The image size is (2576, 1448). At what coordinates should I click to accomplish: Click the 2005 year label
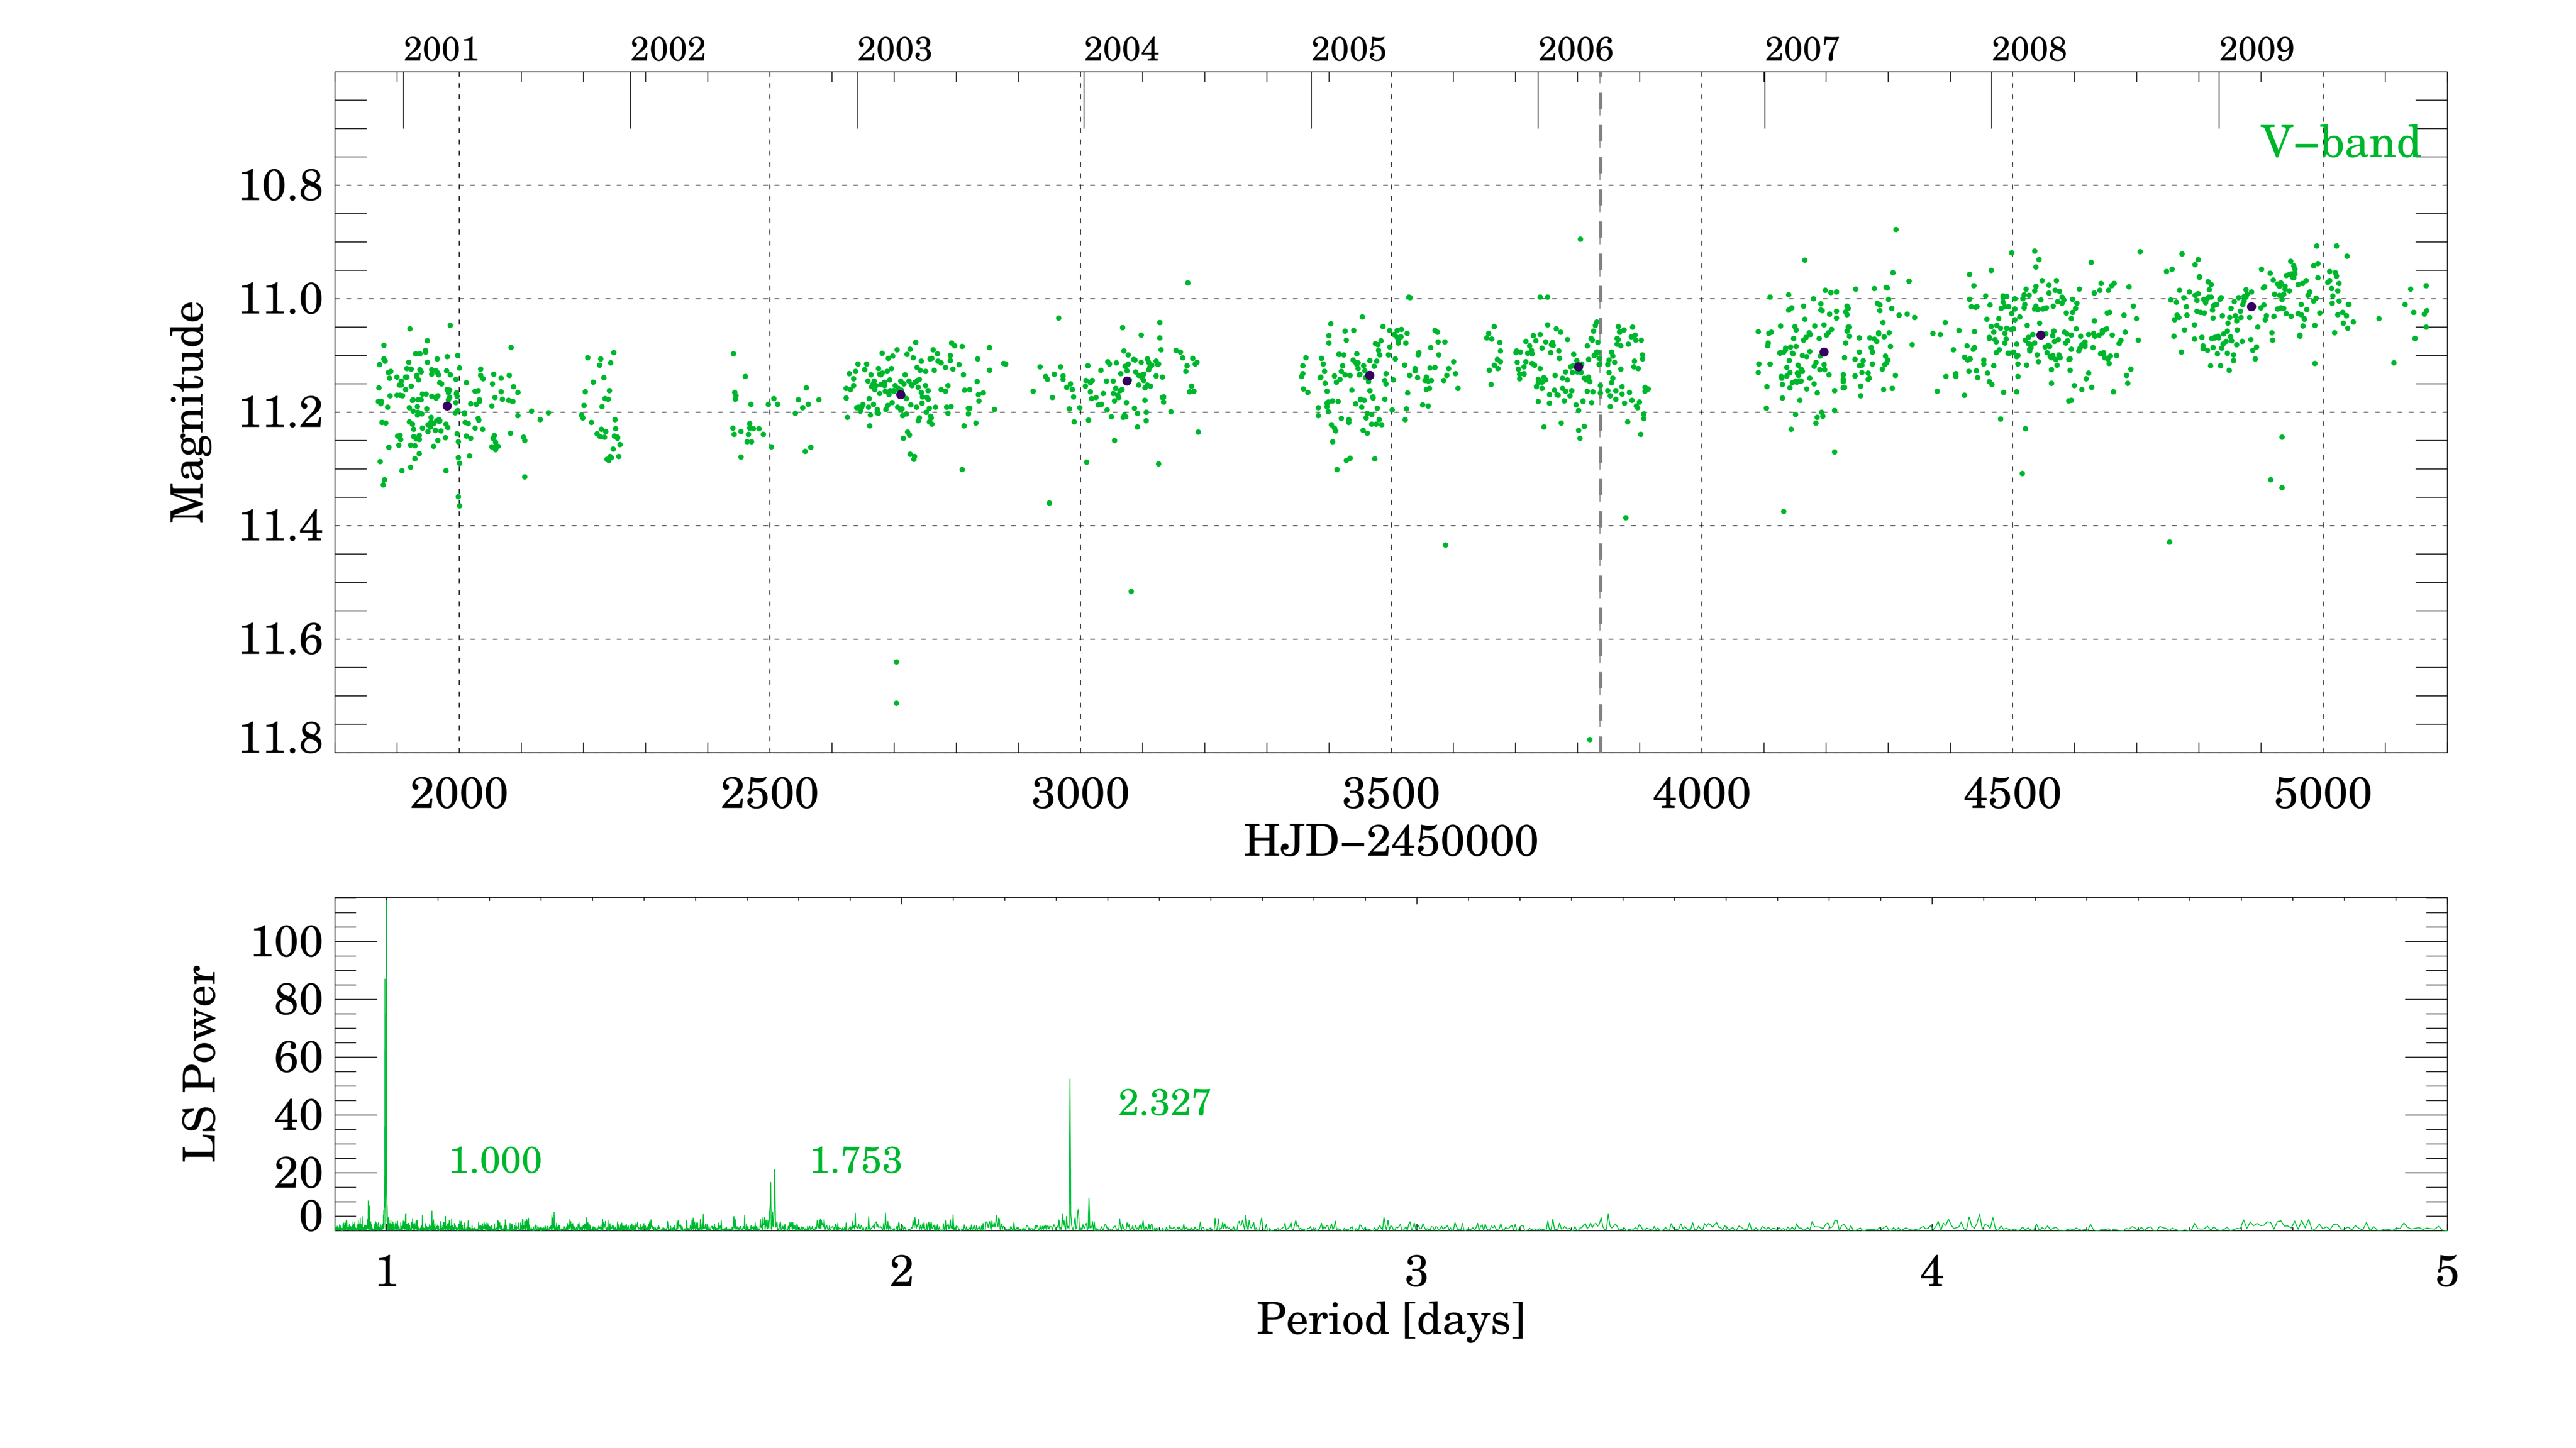pos(1348,49)
